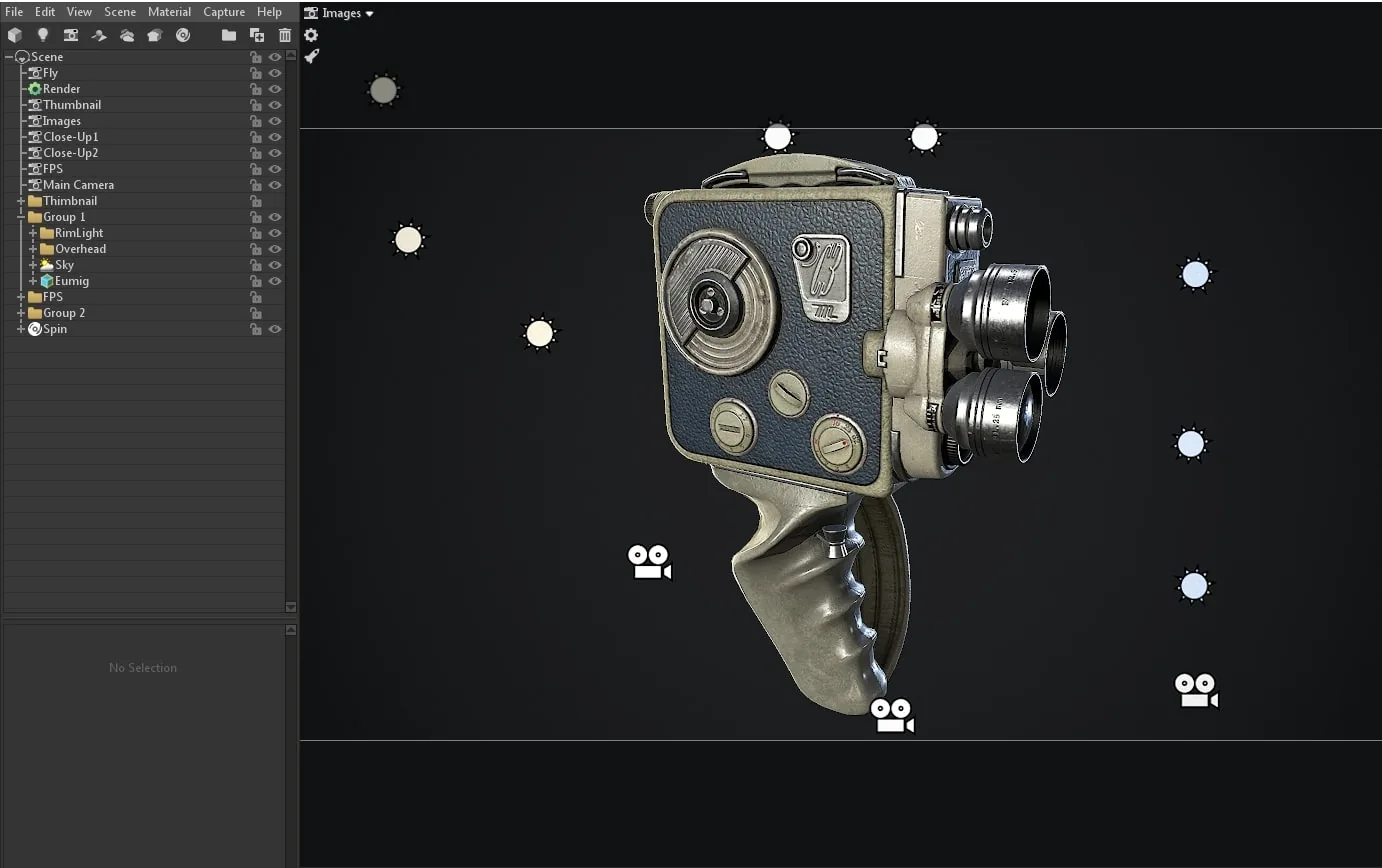The height and width of the screenshot is (868, 1382).
Task: Open the Scene menu
Action: coord(120,12)
